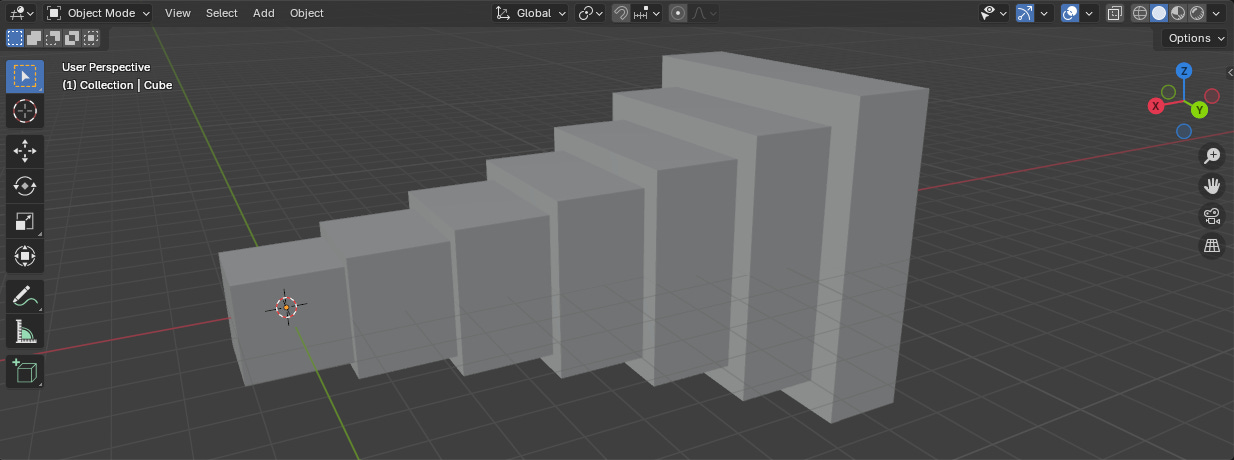Image resolution: width=1234 pixels, height=460 pixels.
Task: Expand shading options dropdown arrow
Action: 1217,13
